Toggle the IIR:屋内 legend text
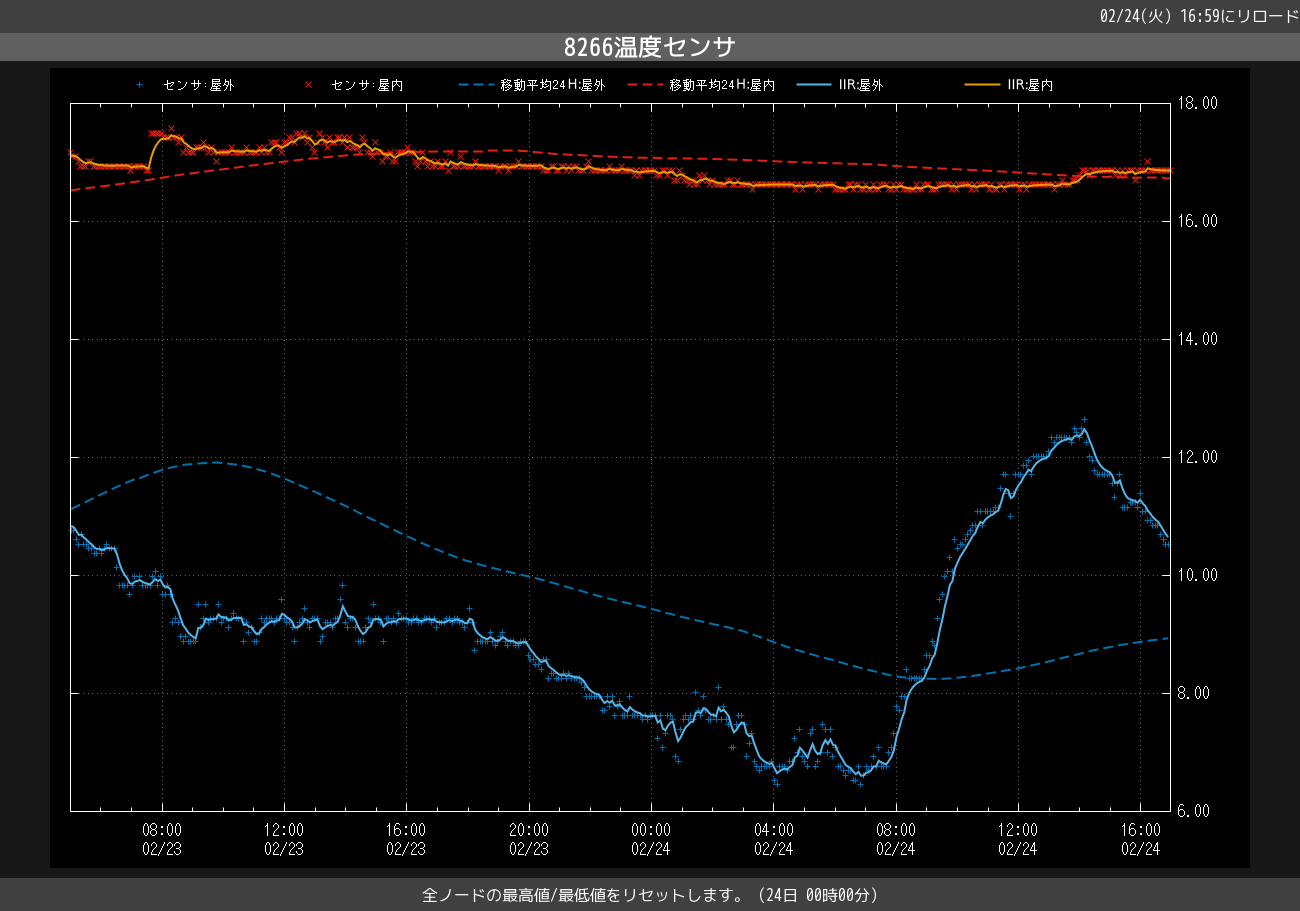This screenshot has height=911, width=1300. click(x=1030, y=86)
